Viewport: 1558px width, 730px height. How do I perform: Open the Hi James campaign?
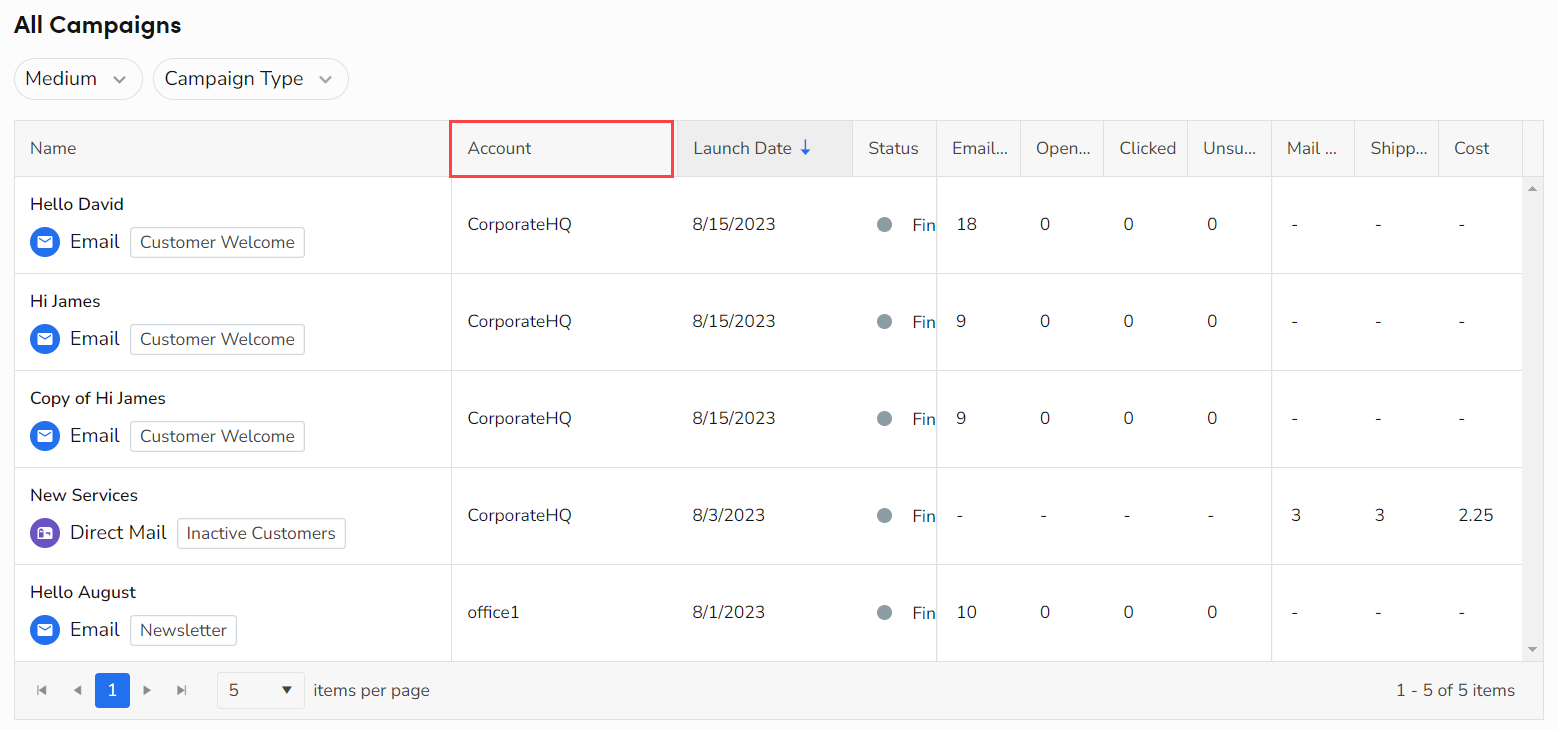click(65, 301)
